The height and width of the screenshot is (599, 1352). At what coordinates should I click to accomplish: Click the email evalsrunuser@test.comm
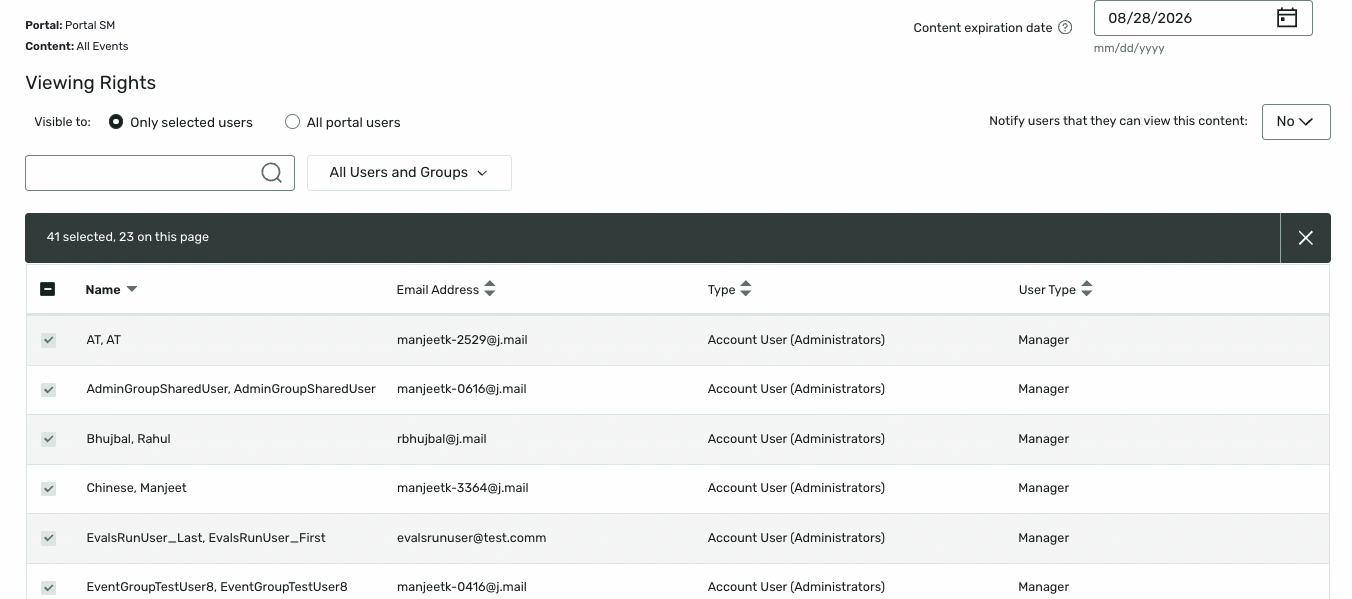click(472, 538)
